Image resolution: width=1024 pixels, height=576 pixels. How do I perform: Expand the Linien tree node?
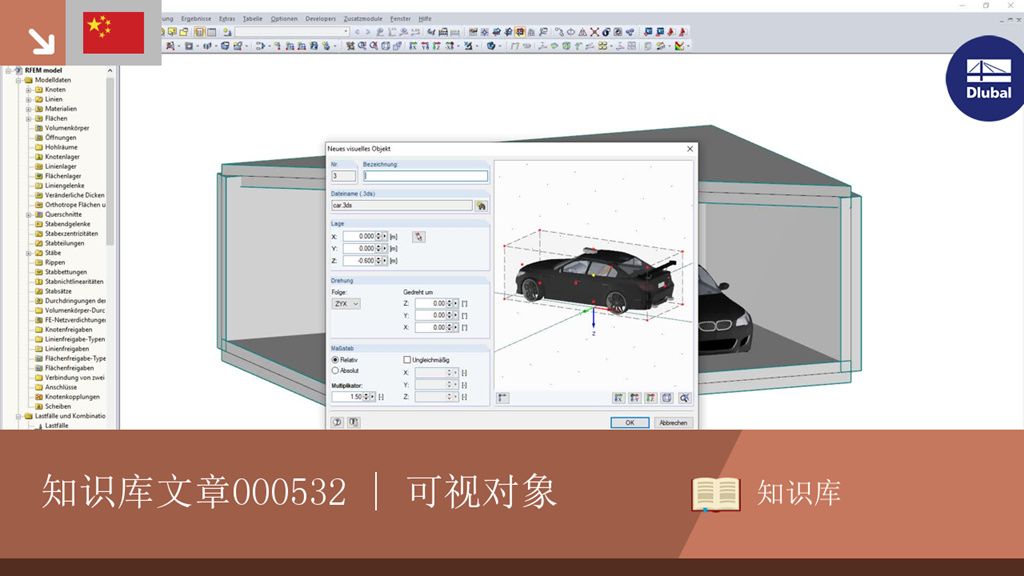pos(29,99)
